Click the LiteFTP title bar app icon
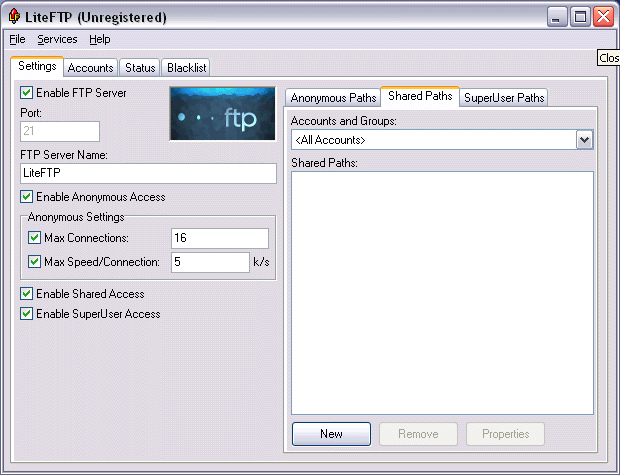Viewport: 620px width, 475px height. click(x=14, y=17)
